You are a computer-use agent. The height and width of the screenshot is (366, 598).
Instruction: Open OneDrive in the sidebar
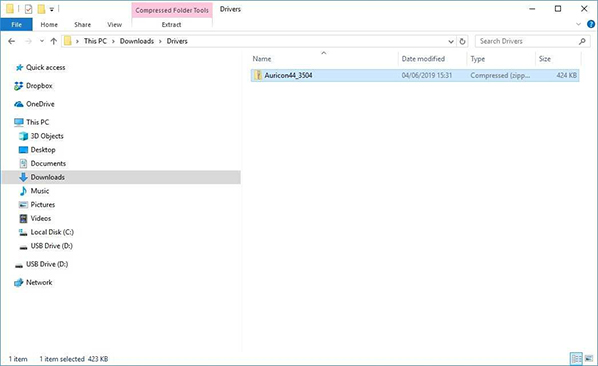(x=40, y=104)
